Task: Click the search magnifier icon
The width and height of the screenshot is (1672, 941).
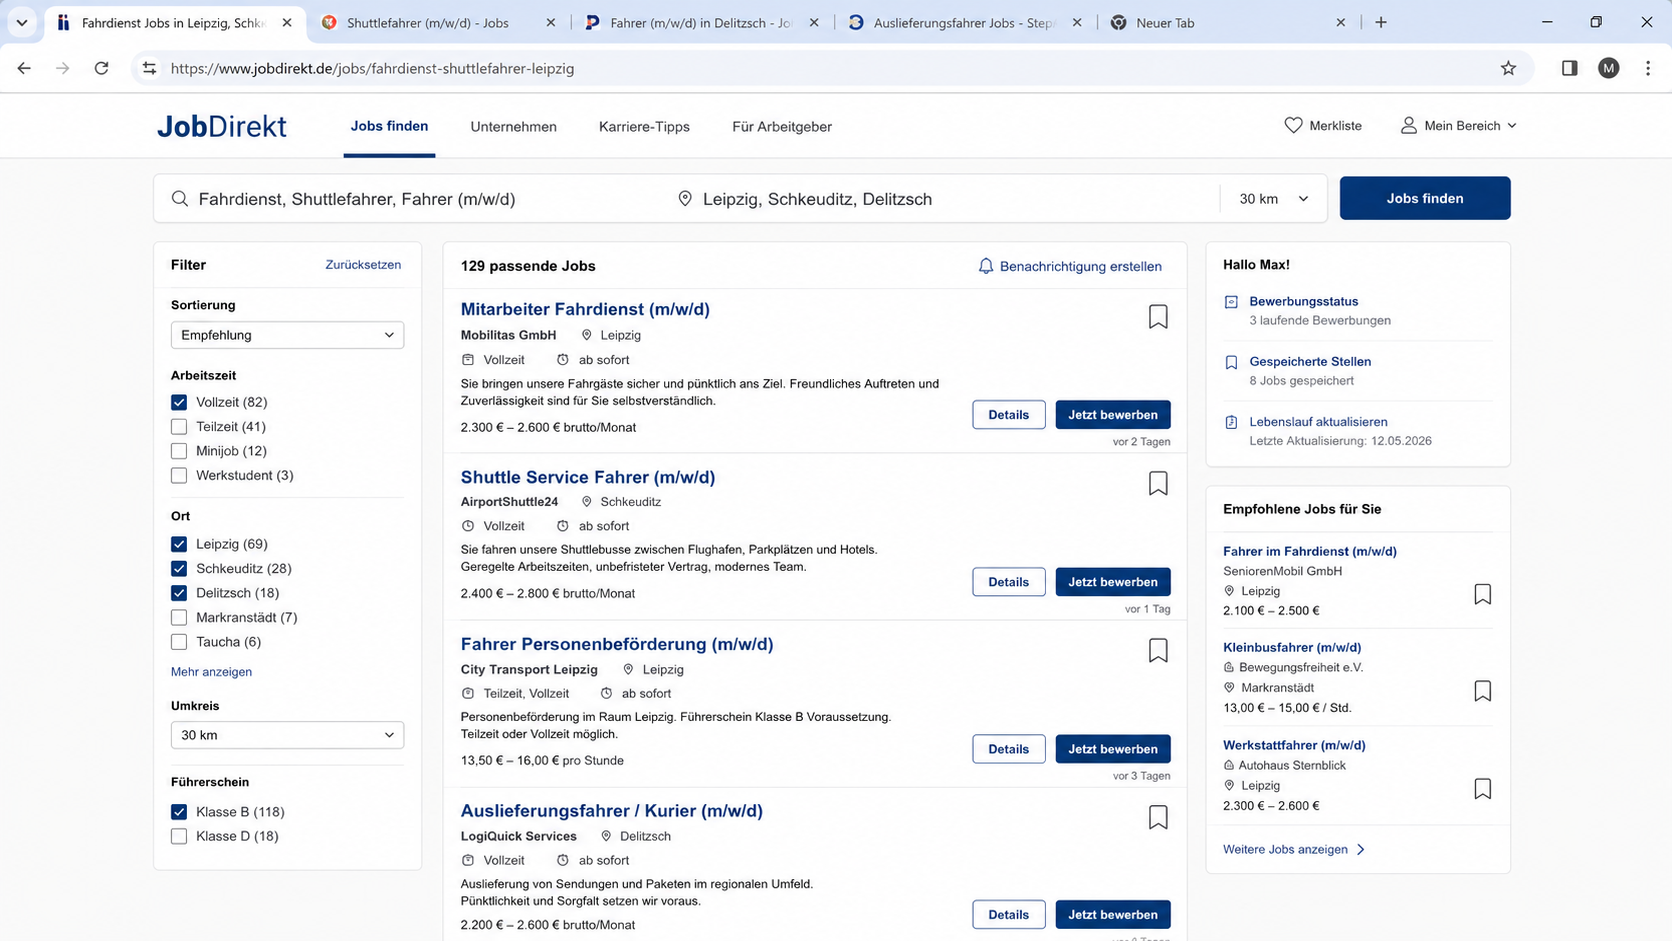Action: point(180,199)
